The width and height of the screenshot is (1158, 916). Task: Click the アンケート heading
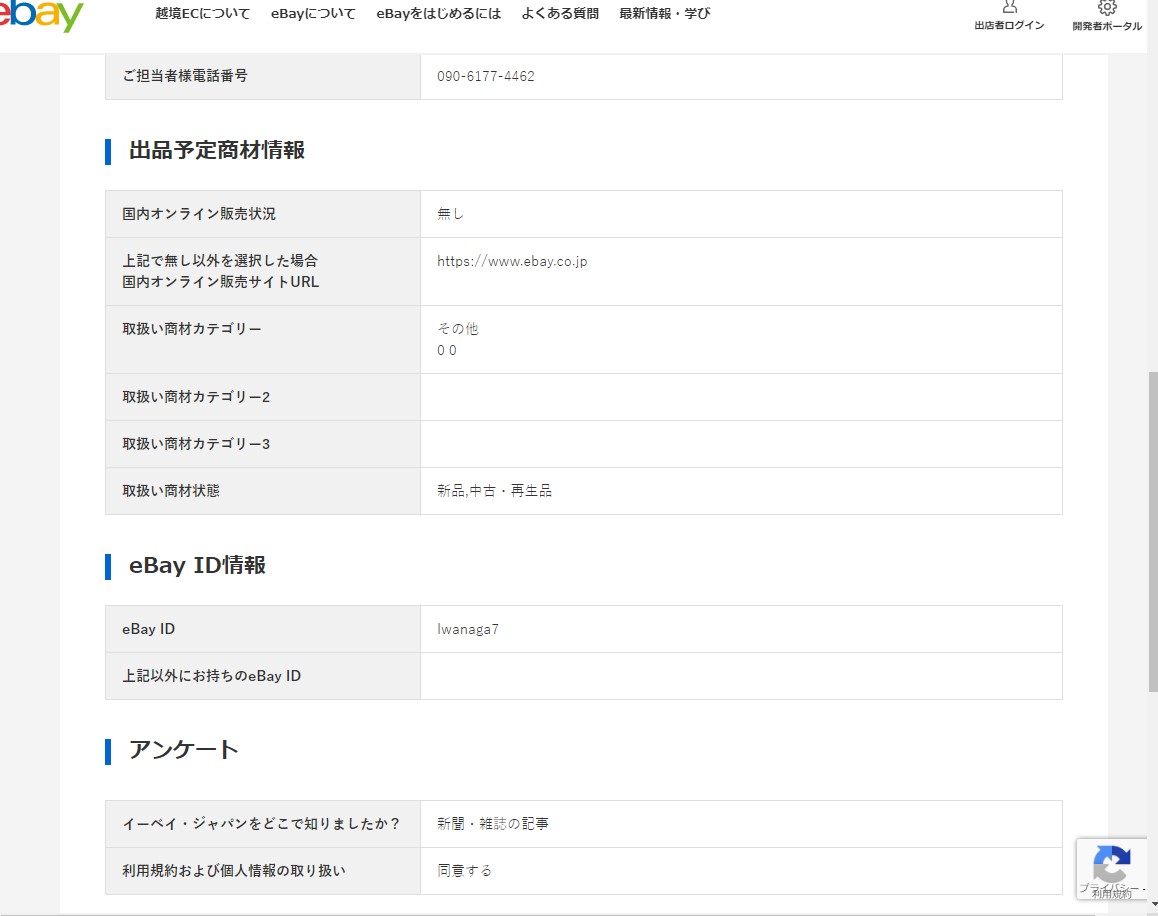click(x=183, y=750)
